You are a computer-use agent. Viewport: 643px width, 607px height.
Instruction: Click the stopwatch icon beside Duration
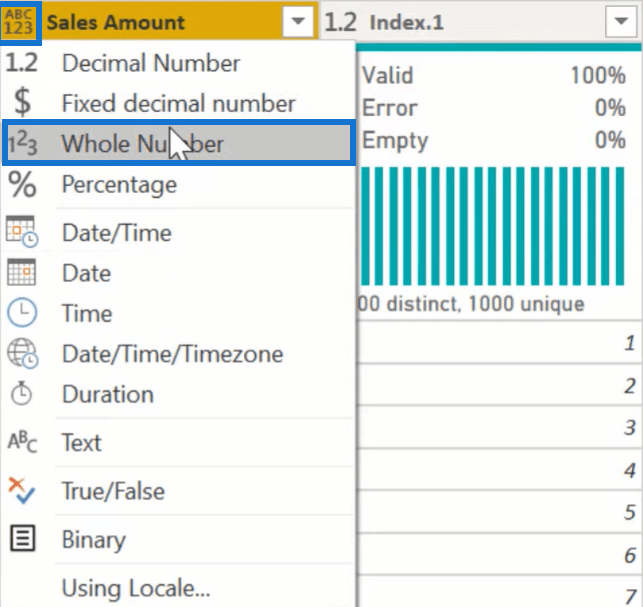[x=21, y=393]
